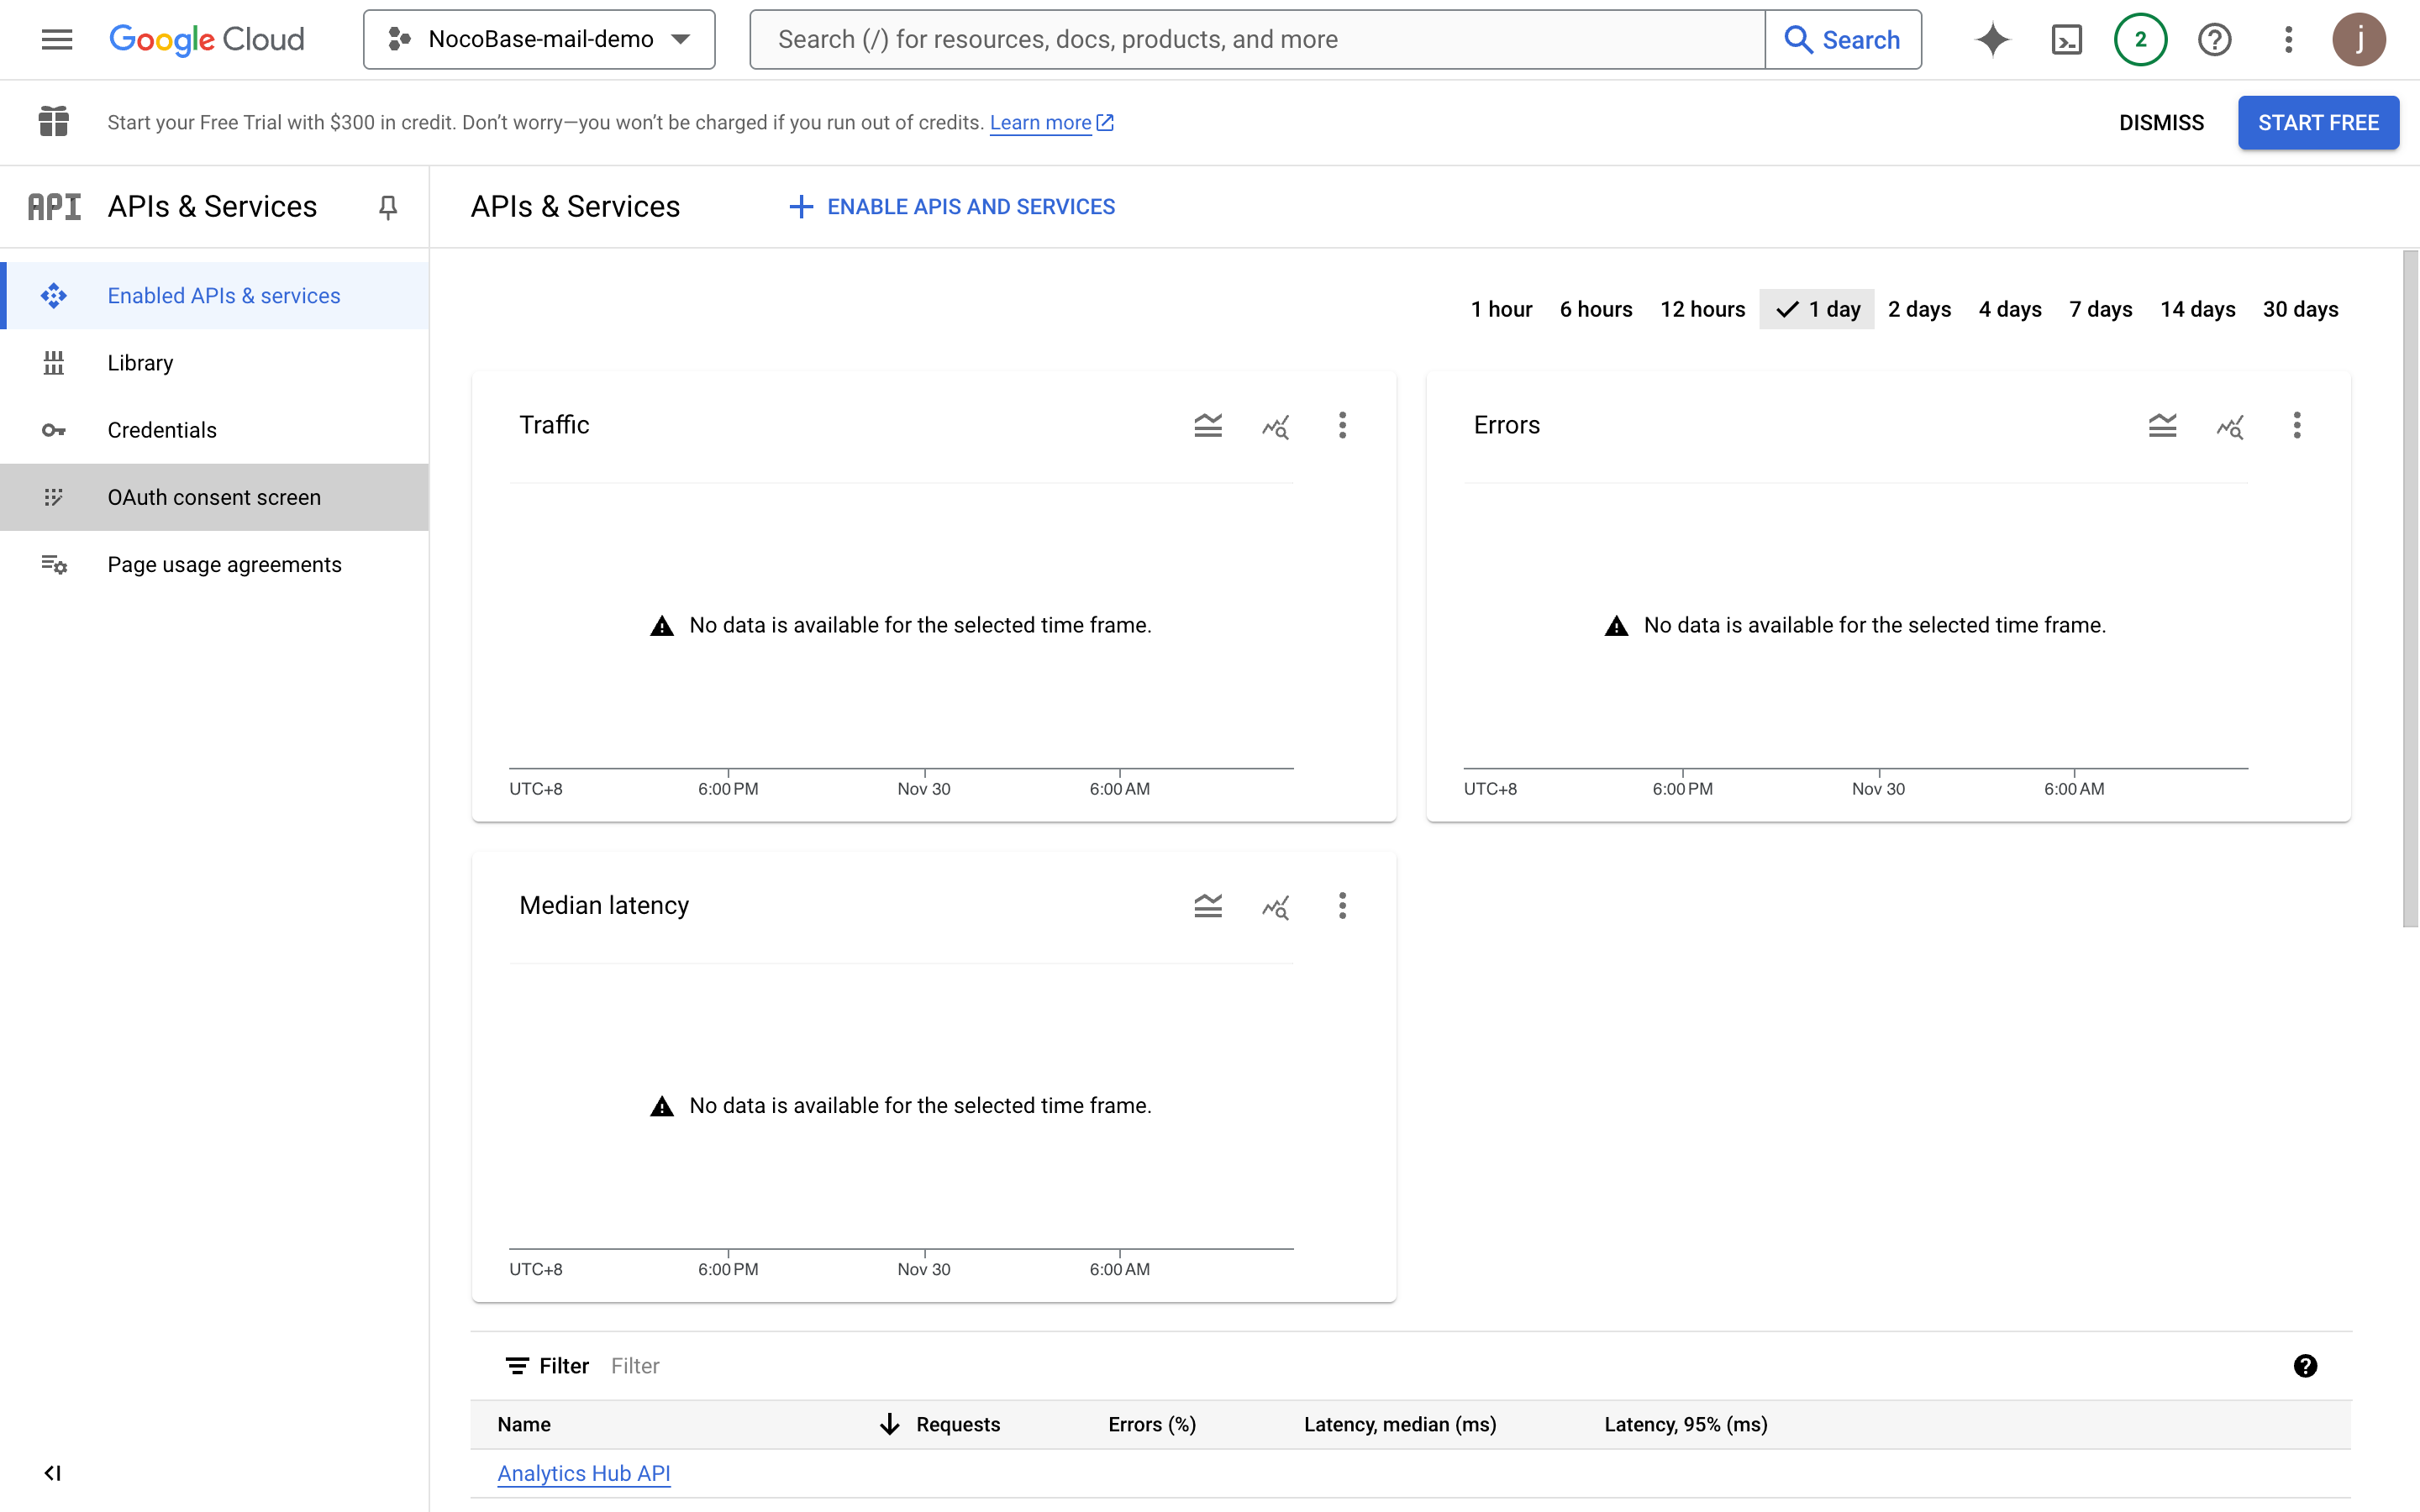The image size is (2420, 1512).
Task: Open main navigation hamburger menu
Action: point(57,40)
